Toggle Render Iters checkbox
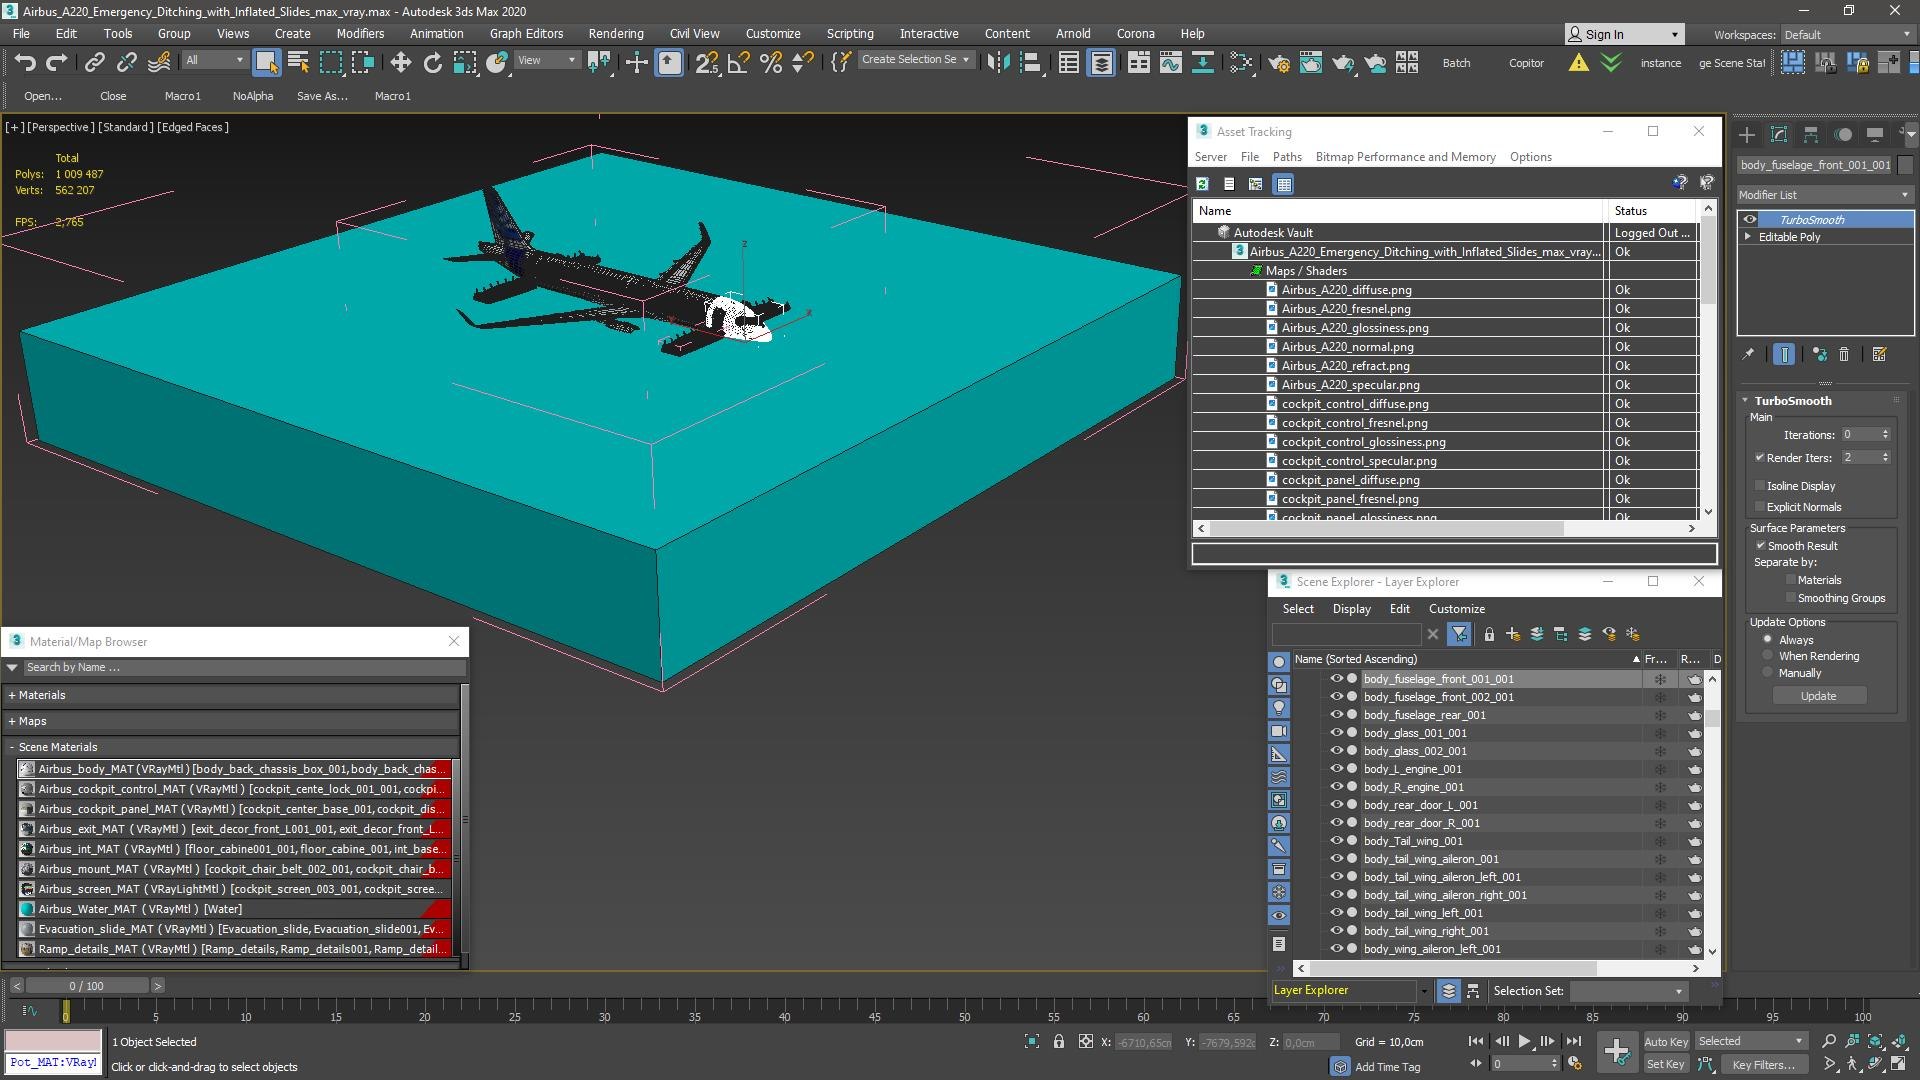This screenshot has width=1920, height=1080. coord(1760,458)
